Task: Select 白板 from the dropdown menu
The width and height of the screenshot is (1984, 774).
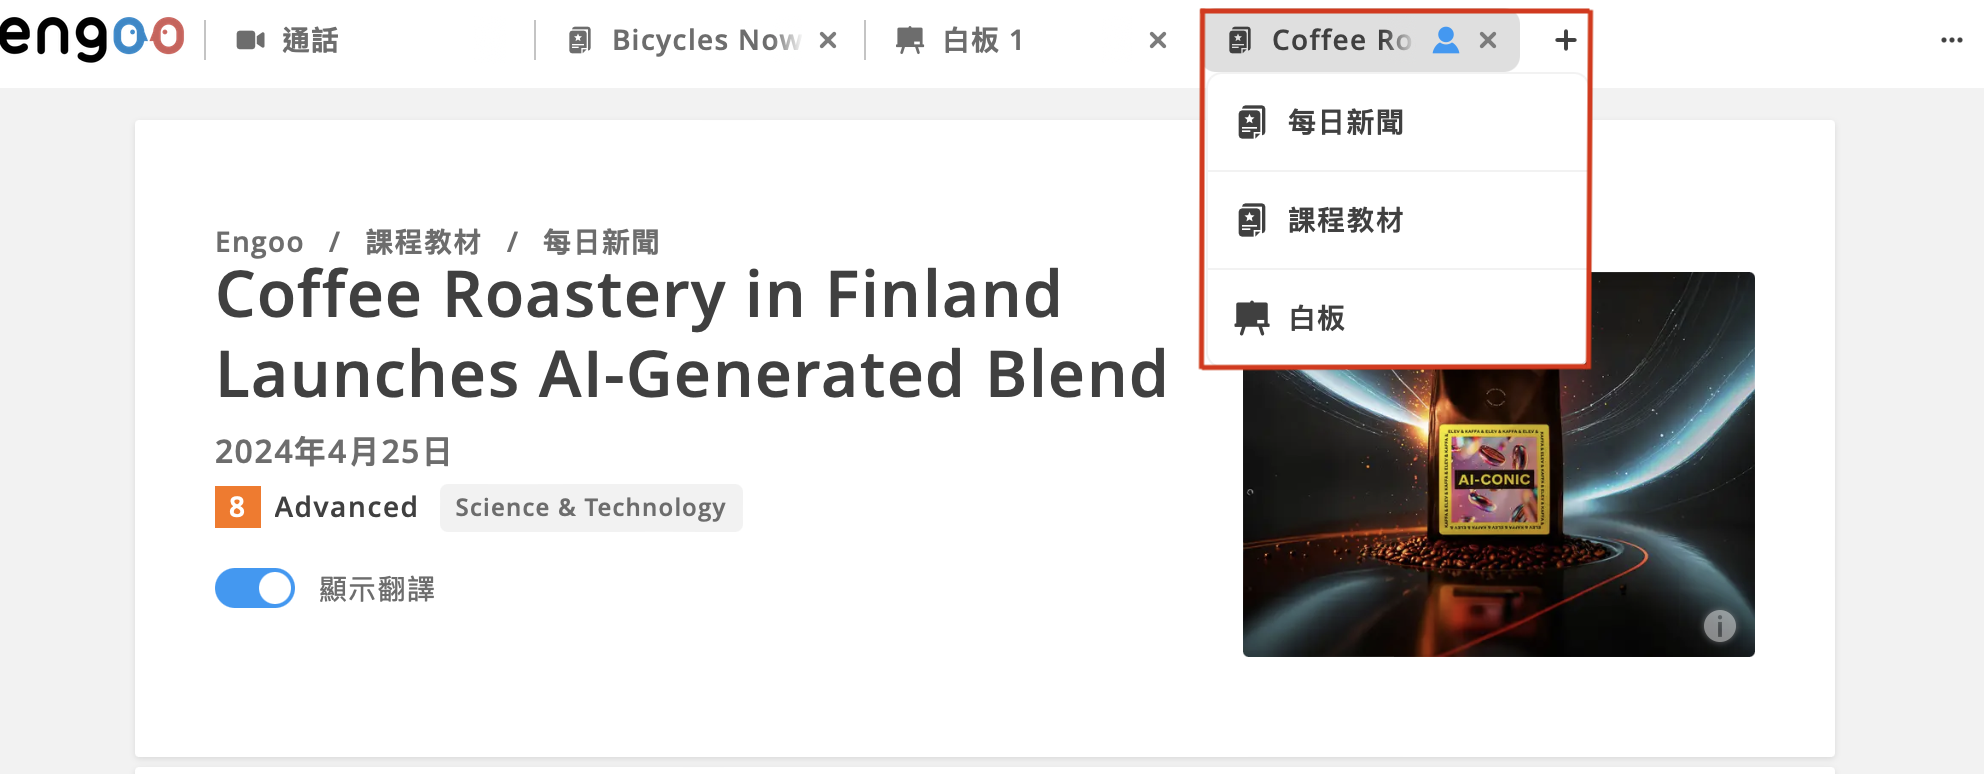Action: pyautogui.click(x=1316, y=318)
